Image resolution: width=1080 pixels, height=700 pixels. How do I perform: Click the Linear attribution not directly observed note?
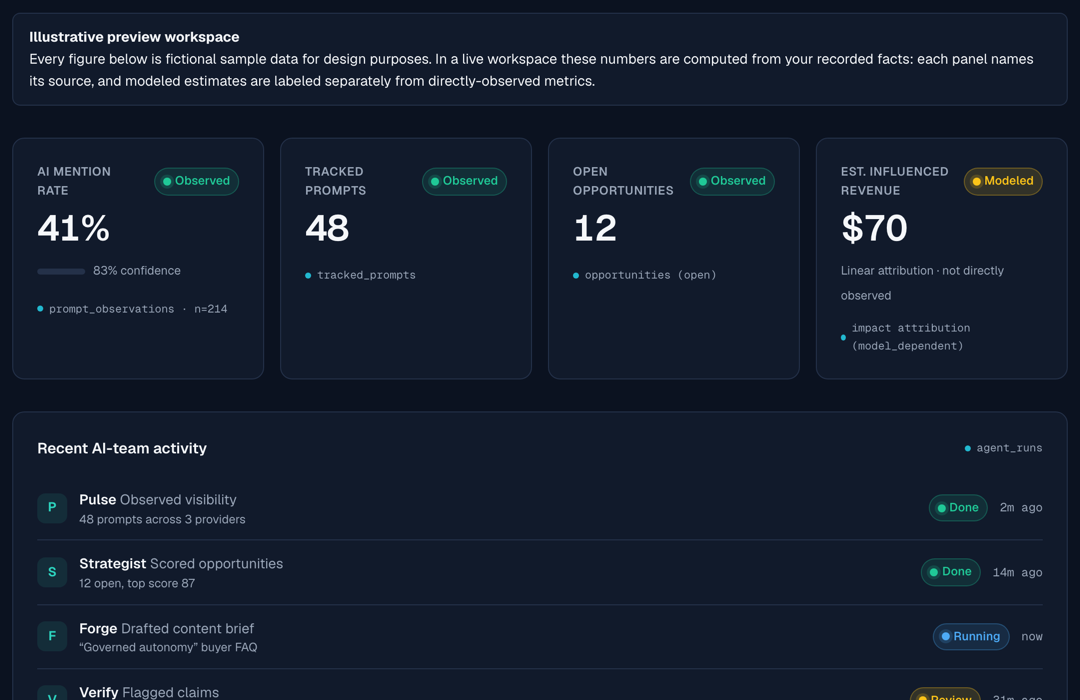(x=922, y=283)
